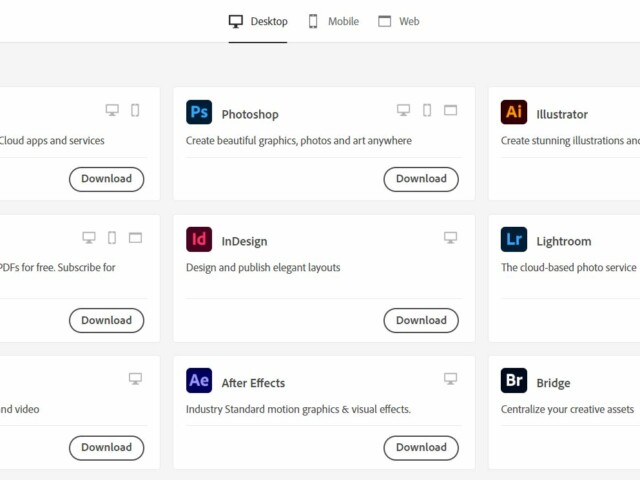Viewport: 640px width, 480px height.
Task: Switch to the Mobile tab
Action: coord(333,21)
